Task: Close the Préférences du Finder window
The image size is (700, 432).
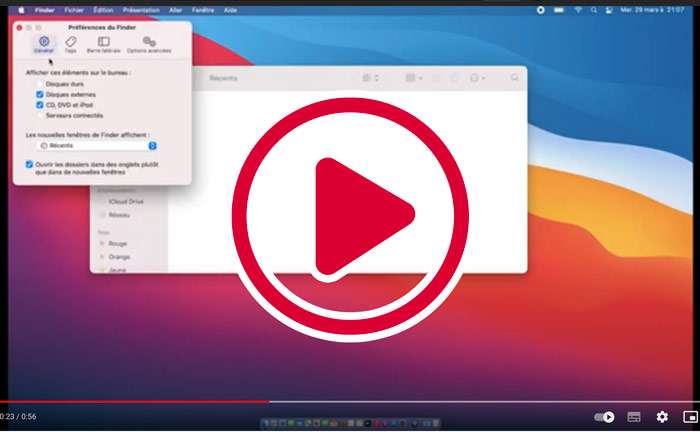Action: pyautogui.click(x=19, y=28)
